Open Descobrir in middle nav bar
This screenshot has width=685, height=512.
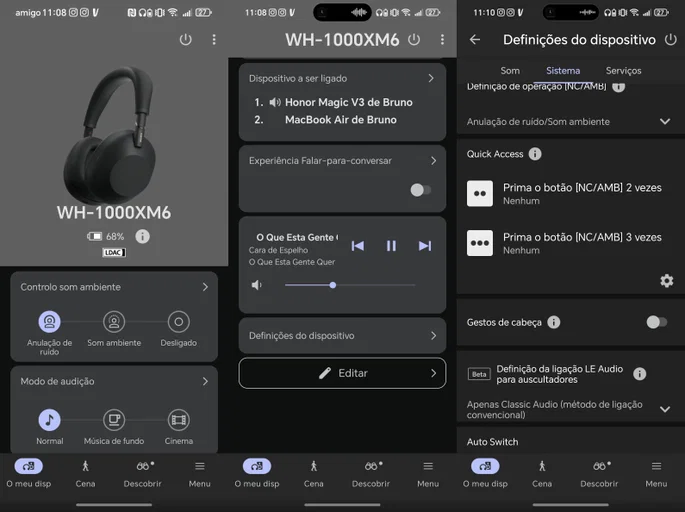point(371,474)
